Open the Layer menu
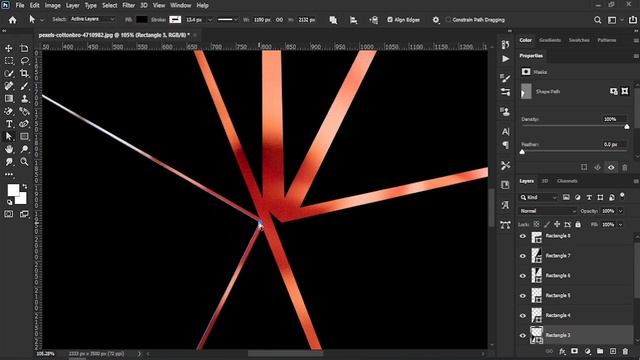Image resolution: width=640 pixels, height=360 pixels. point(73,5)
